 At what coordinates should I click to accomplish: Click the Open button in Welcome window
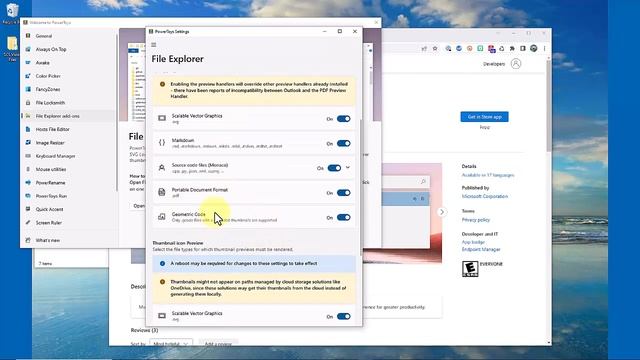139,206
